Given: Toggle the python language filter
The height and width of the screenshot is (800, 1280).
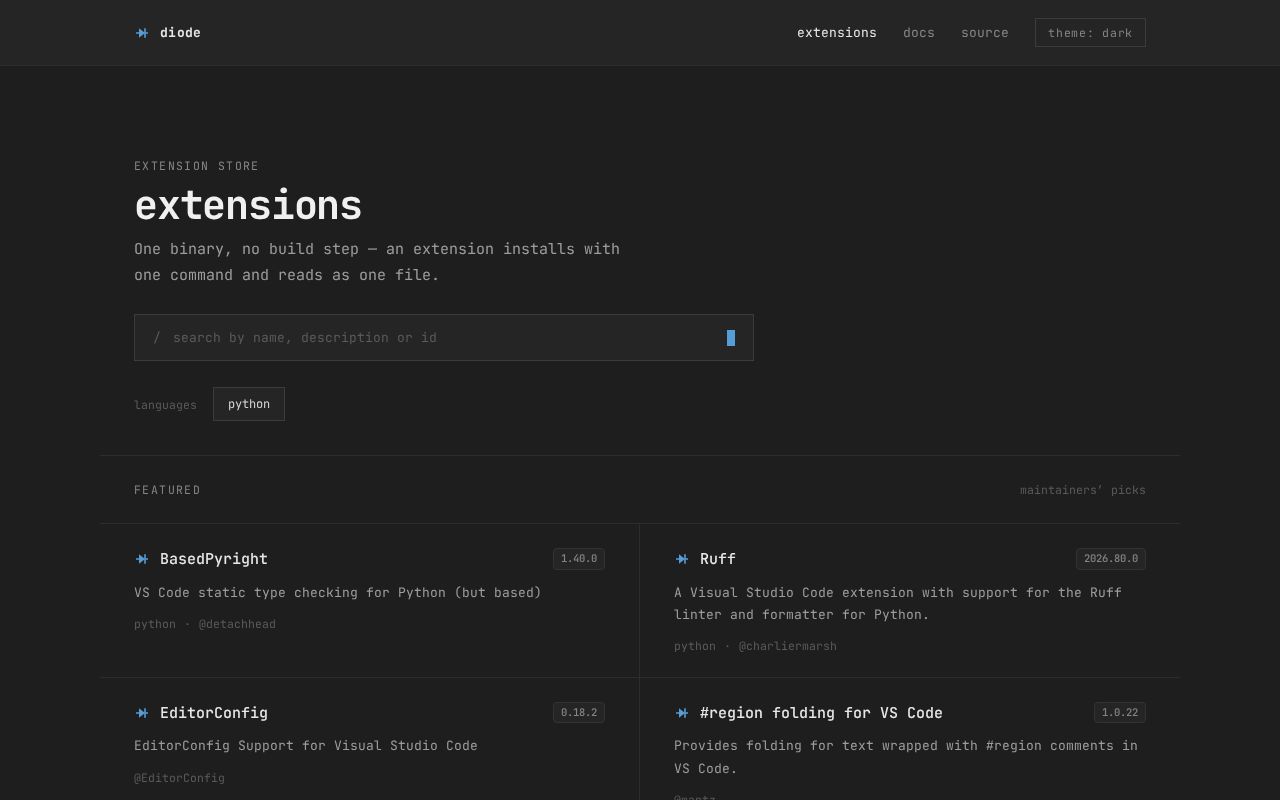Looking at the screenshot, I should click(249, 404).
